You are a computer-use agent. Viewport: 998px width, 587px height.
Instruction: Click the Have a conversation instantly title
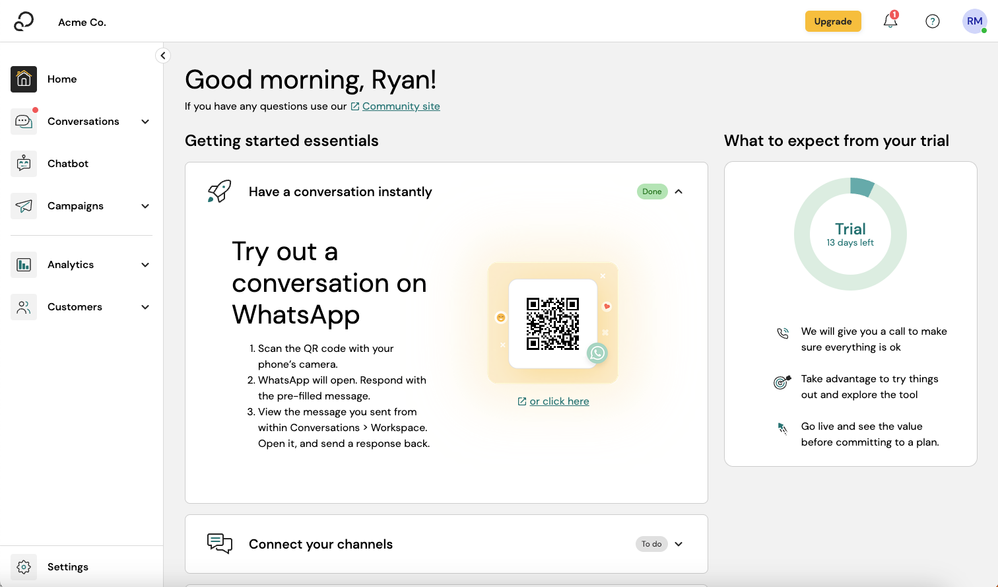point(341,192)
